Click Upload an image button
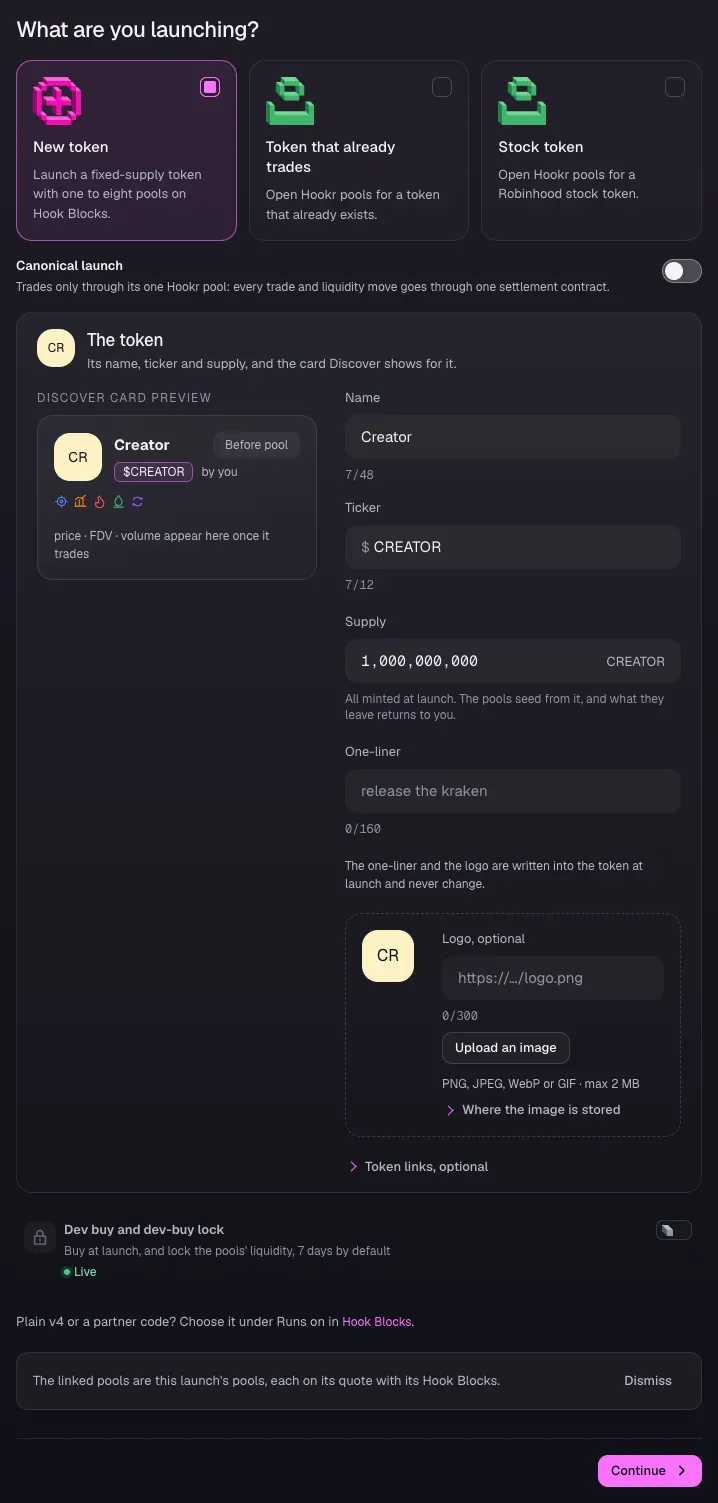 tap(506, 1048)
